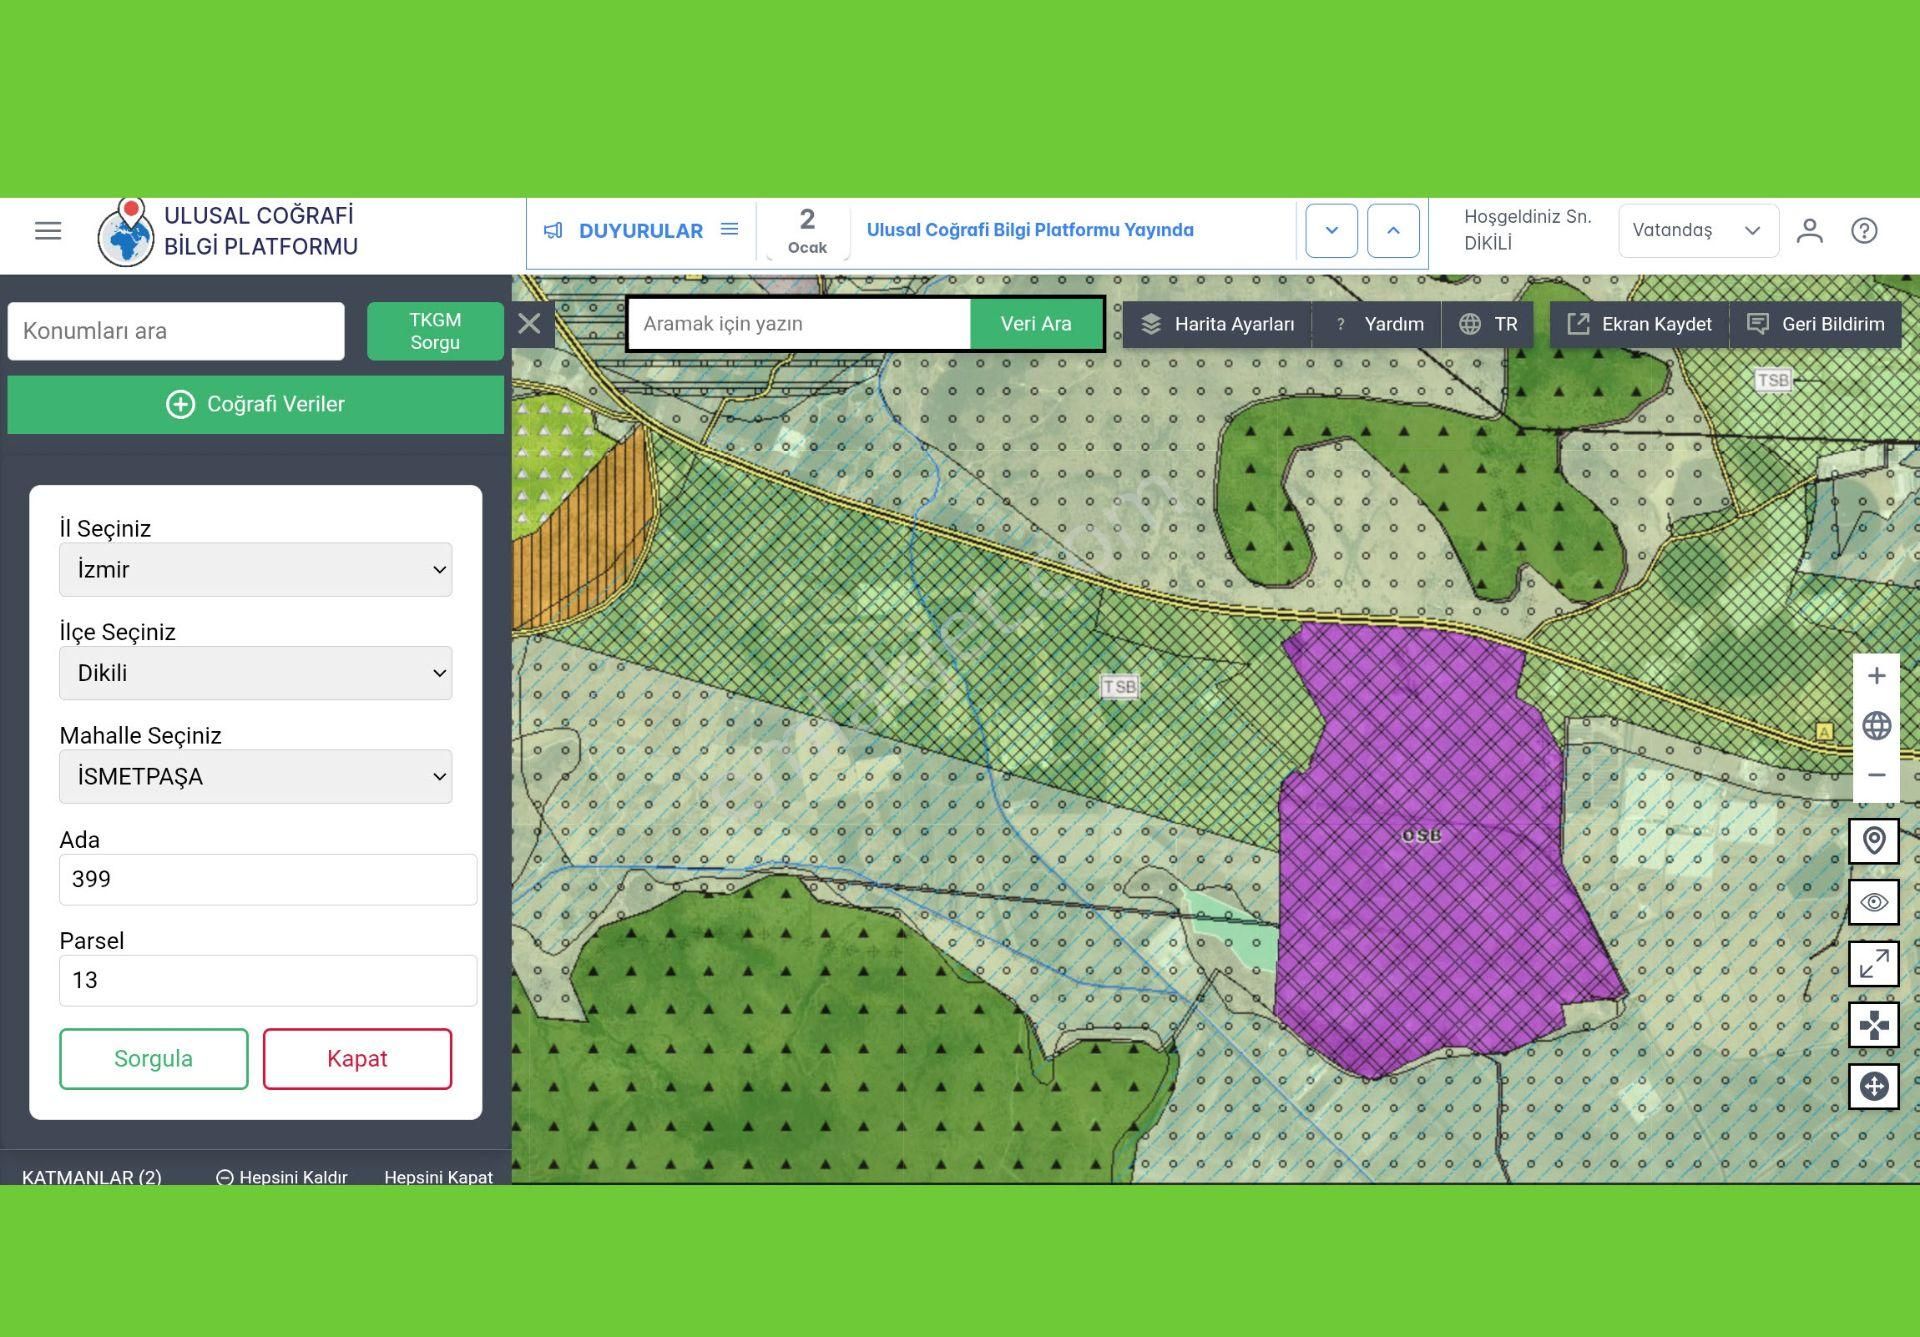The height and width of the screenshot is (1337, 1920).
Task: Open the Mahalle İSMETPAŞA dropdown
Action: [x=255, y=777]
